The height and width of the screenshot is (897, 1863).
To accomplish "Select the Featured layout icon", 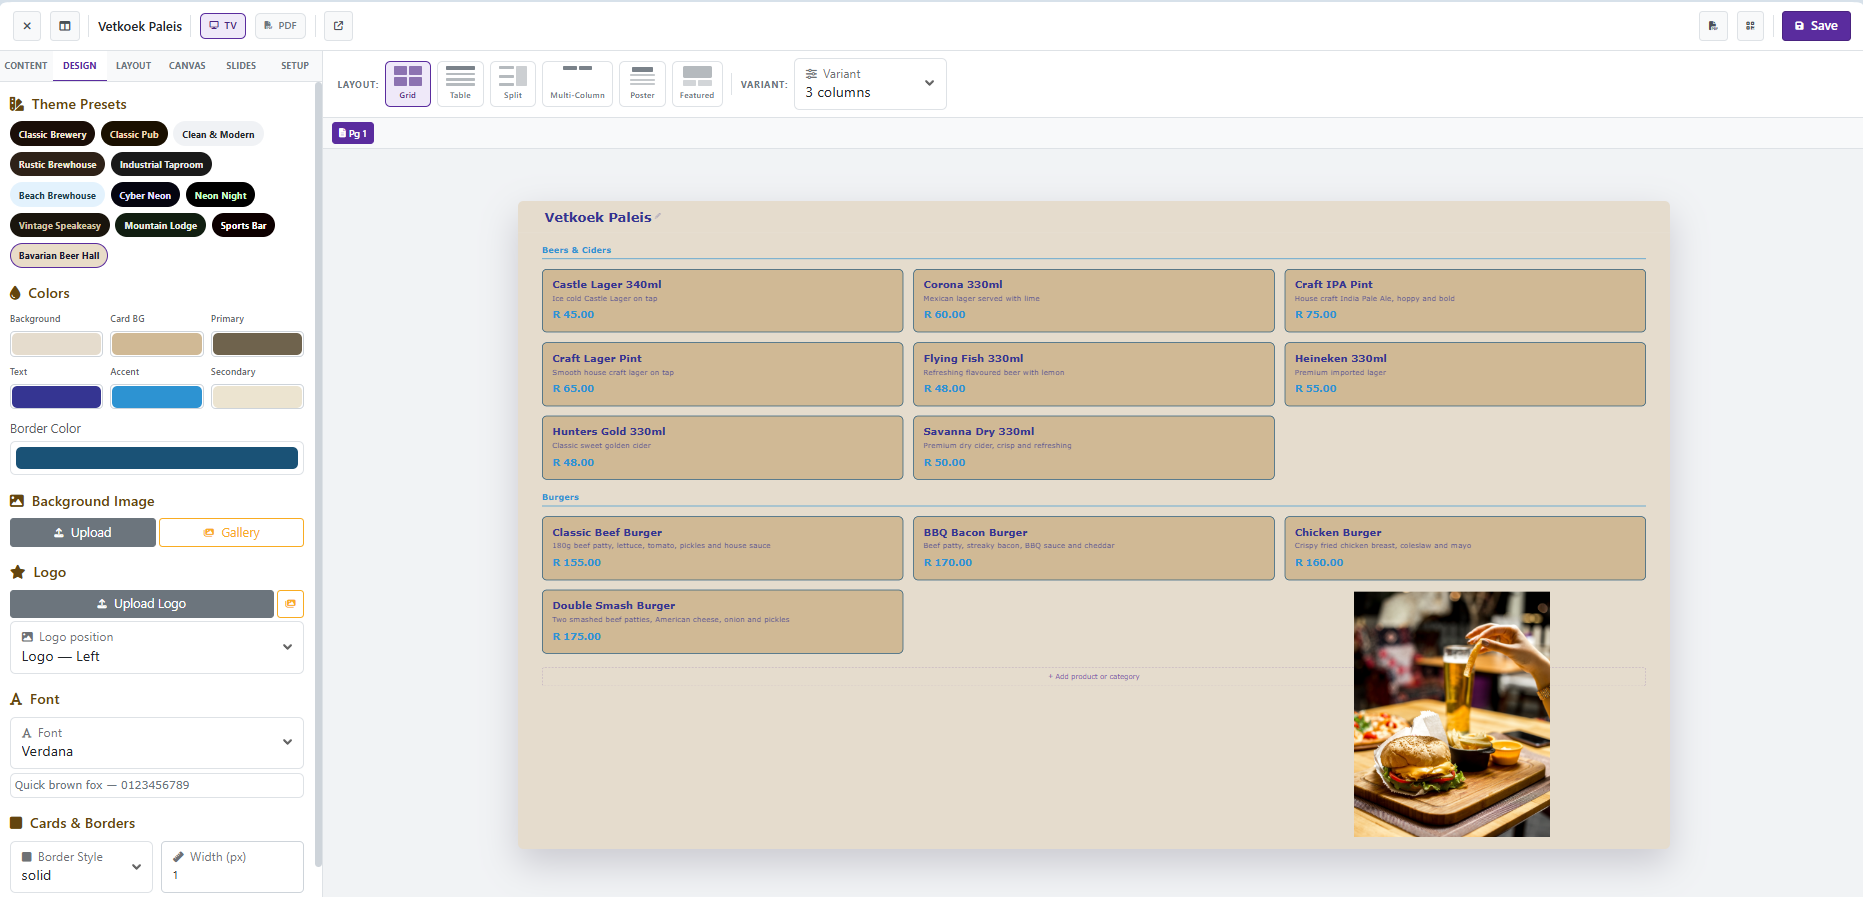I will click(697, 84).
